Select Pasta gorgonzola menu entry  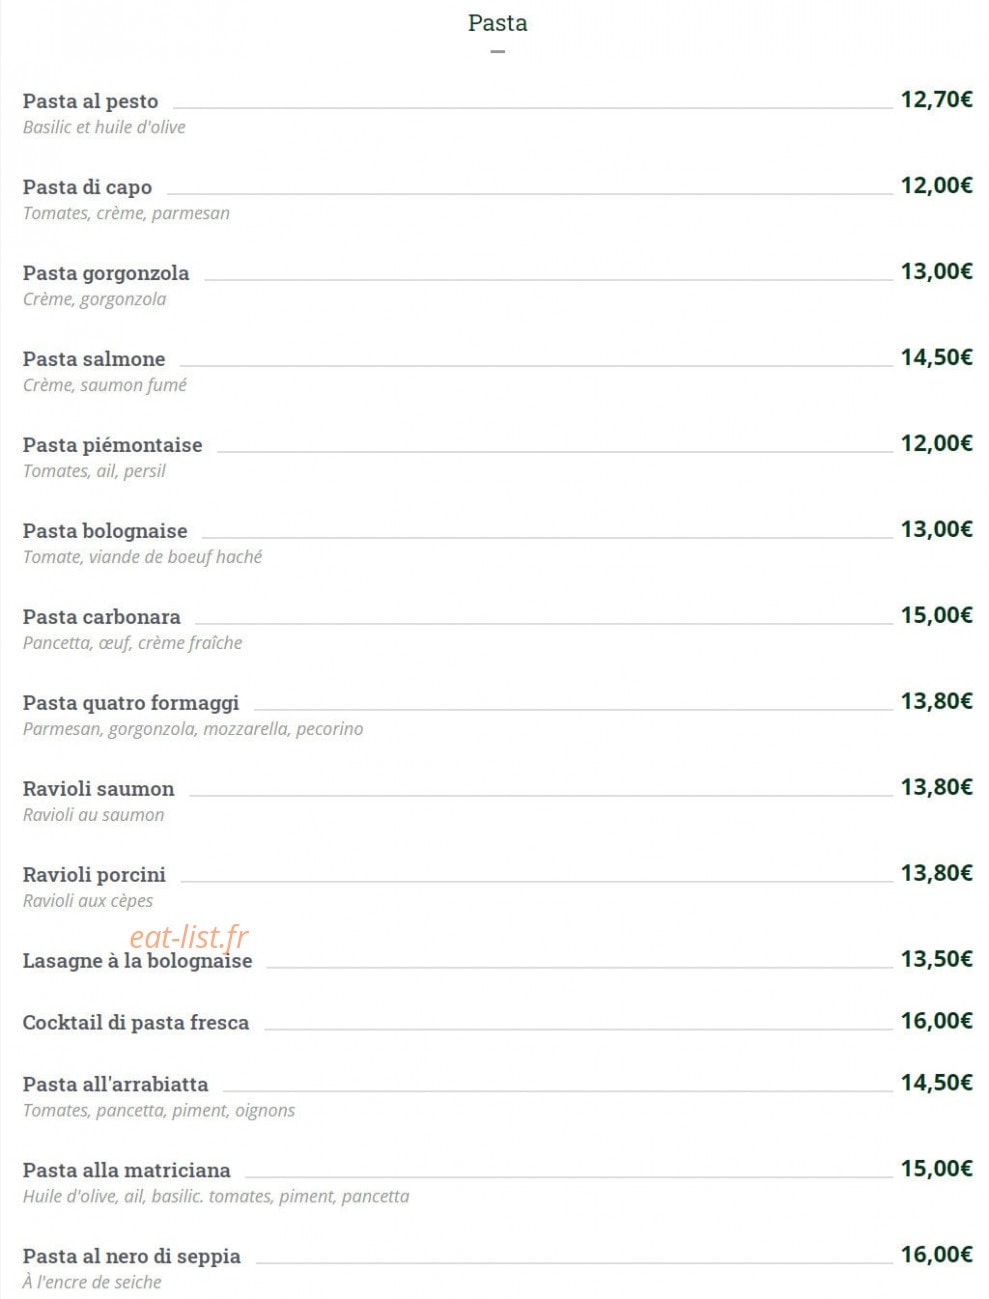click(106, 273)
